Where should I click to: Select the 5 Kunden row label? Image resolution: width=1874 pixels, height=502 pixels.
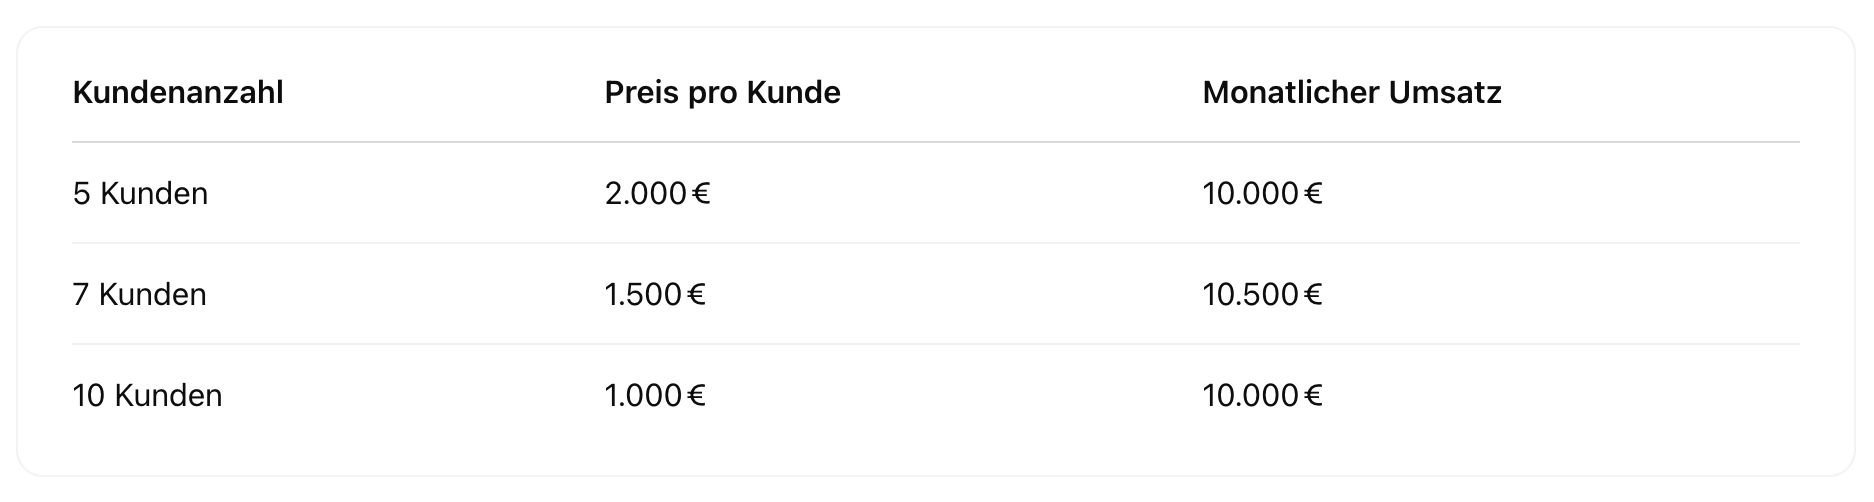click(140, 194)
